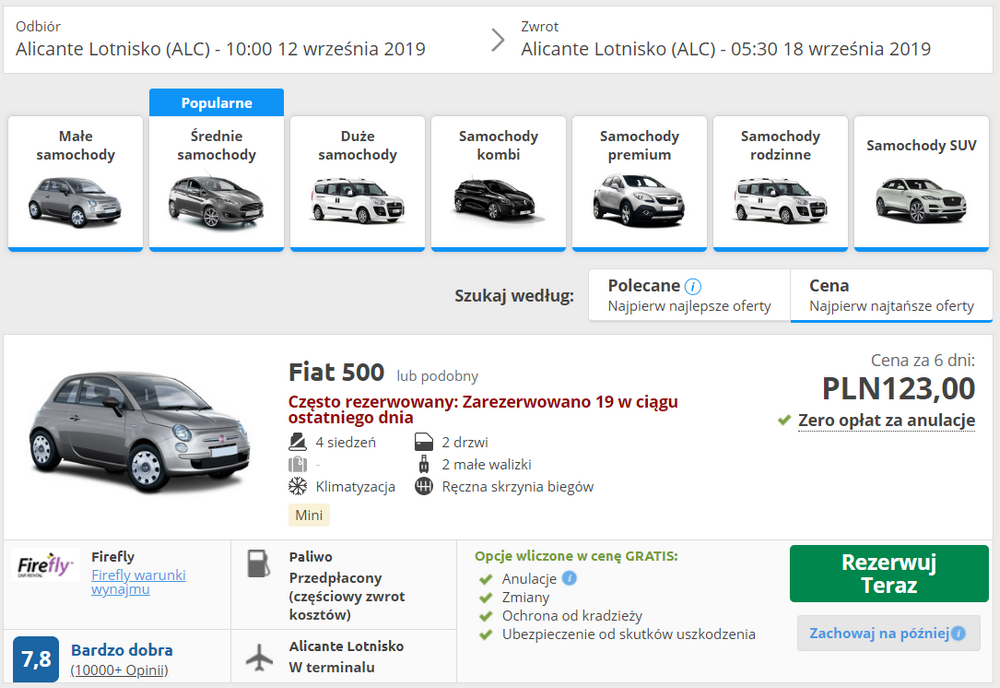Click the Fiat 500 title

pos(336,372)
